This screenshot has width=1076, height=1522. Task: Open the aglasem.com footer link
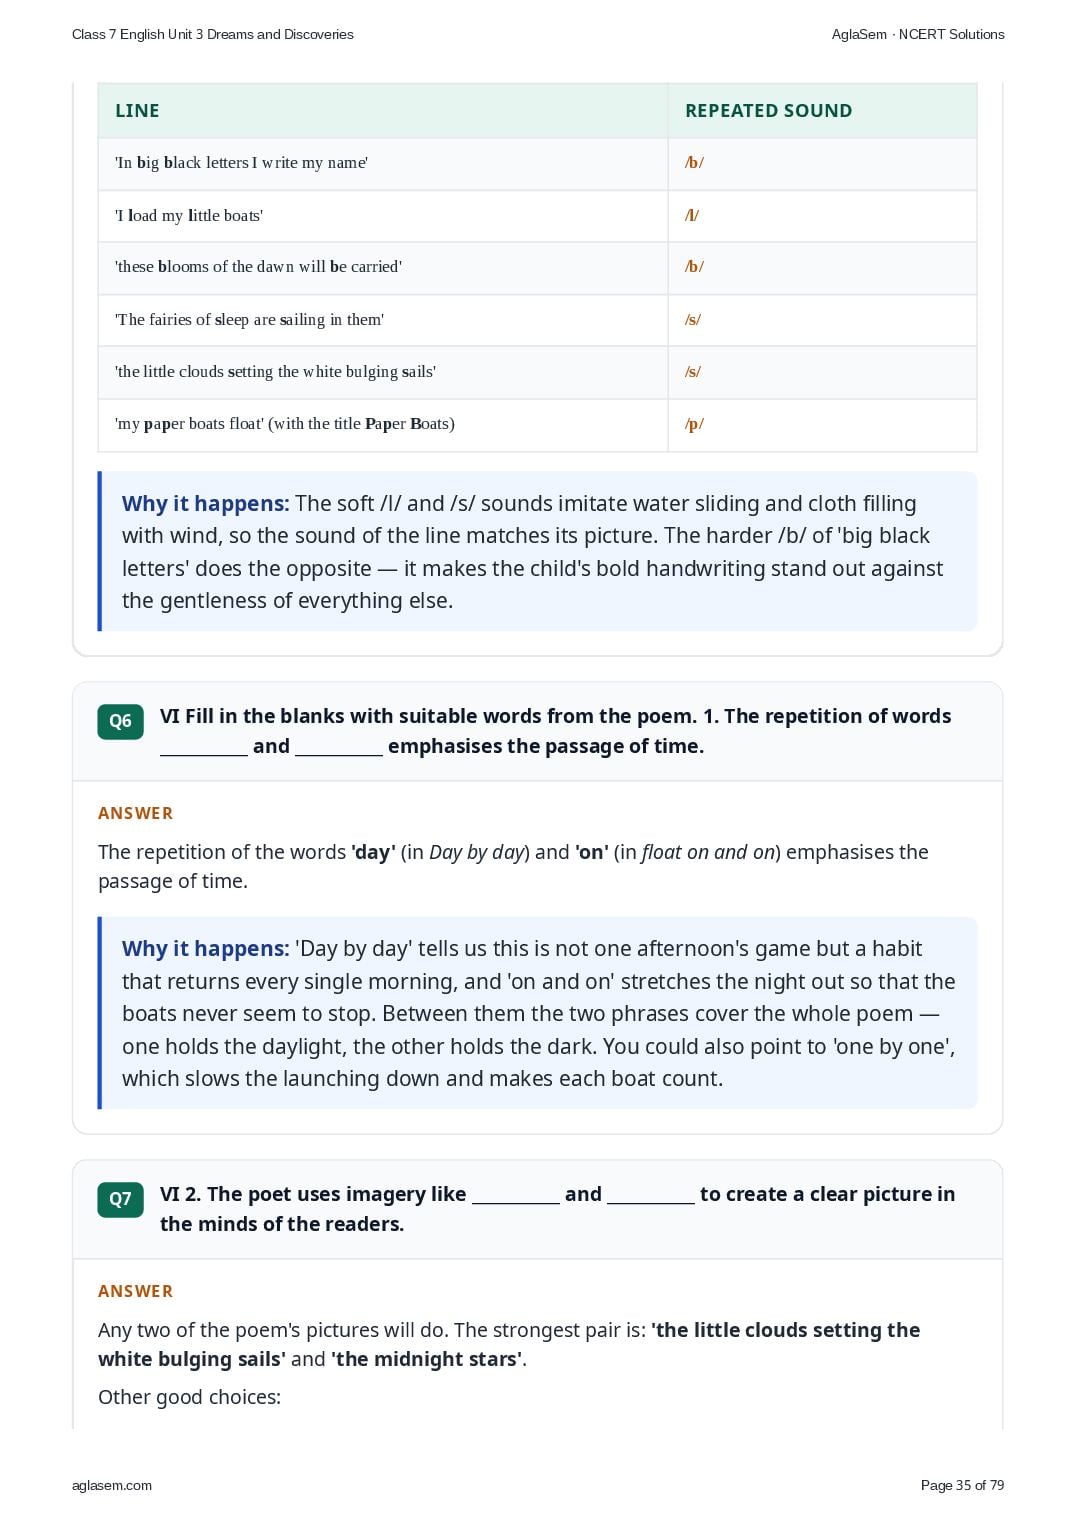[x=112, y=1485]
